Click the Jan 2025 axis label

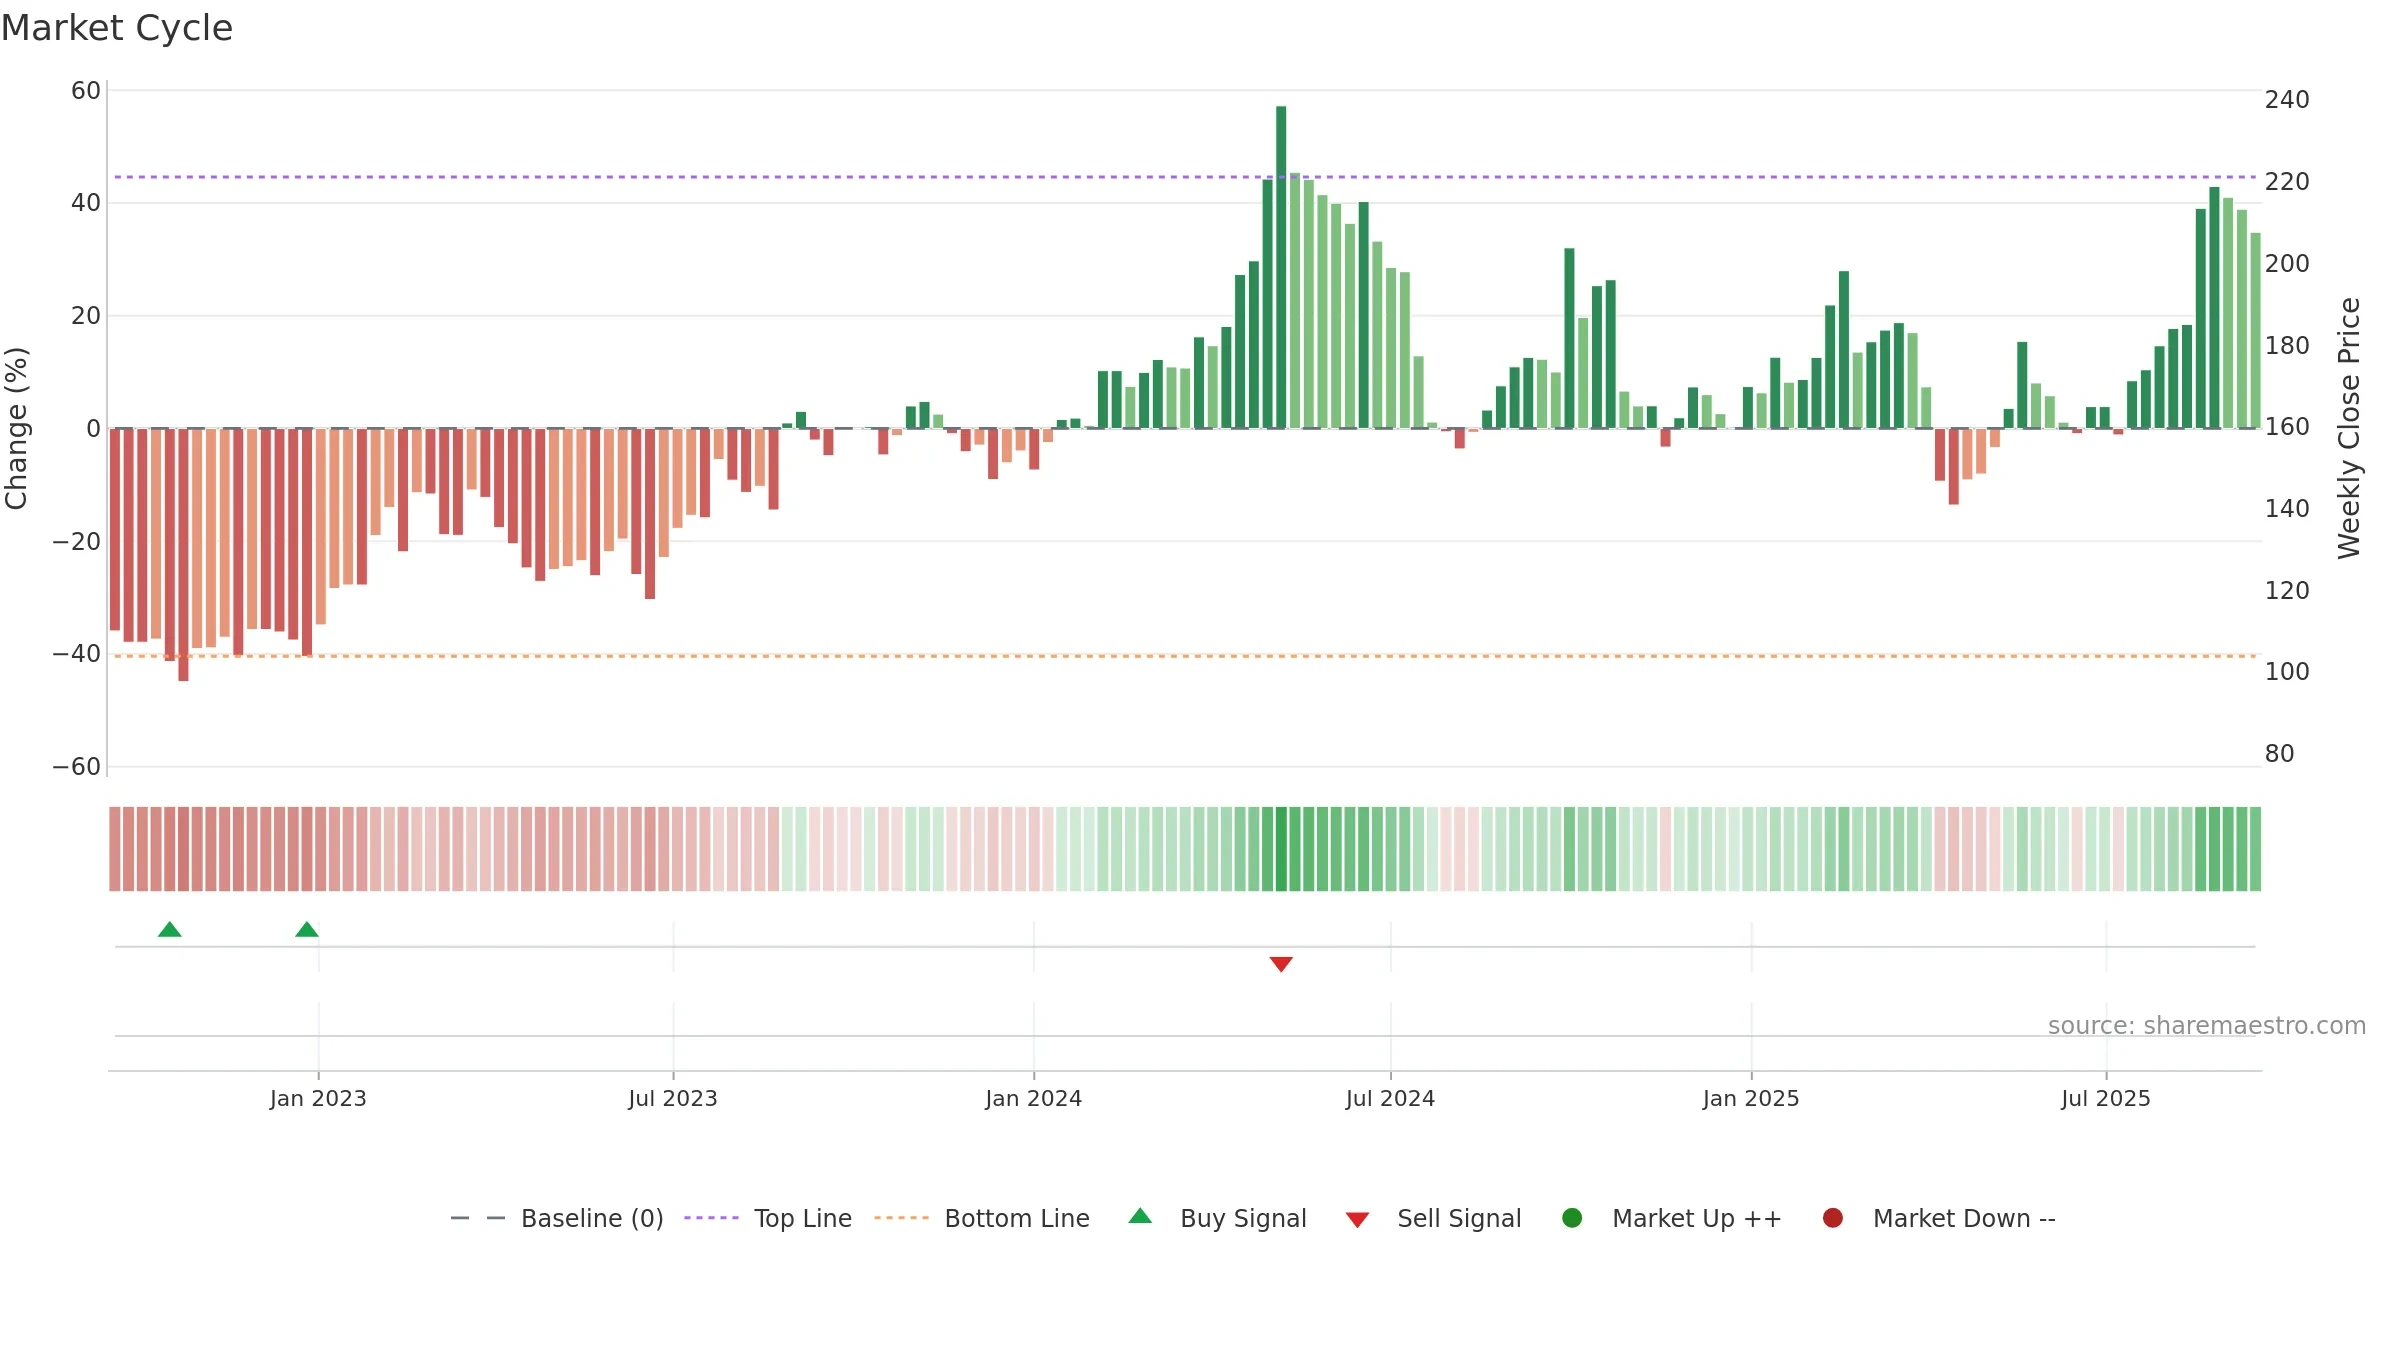pos(1751,1098)
